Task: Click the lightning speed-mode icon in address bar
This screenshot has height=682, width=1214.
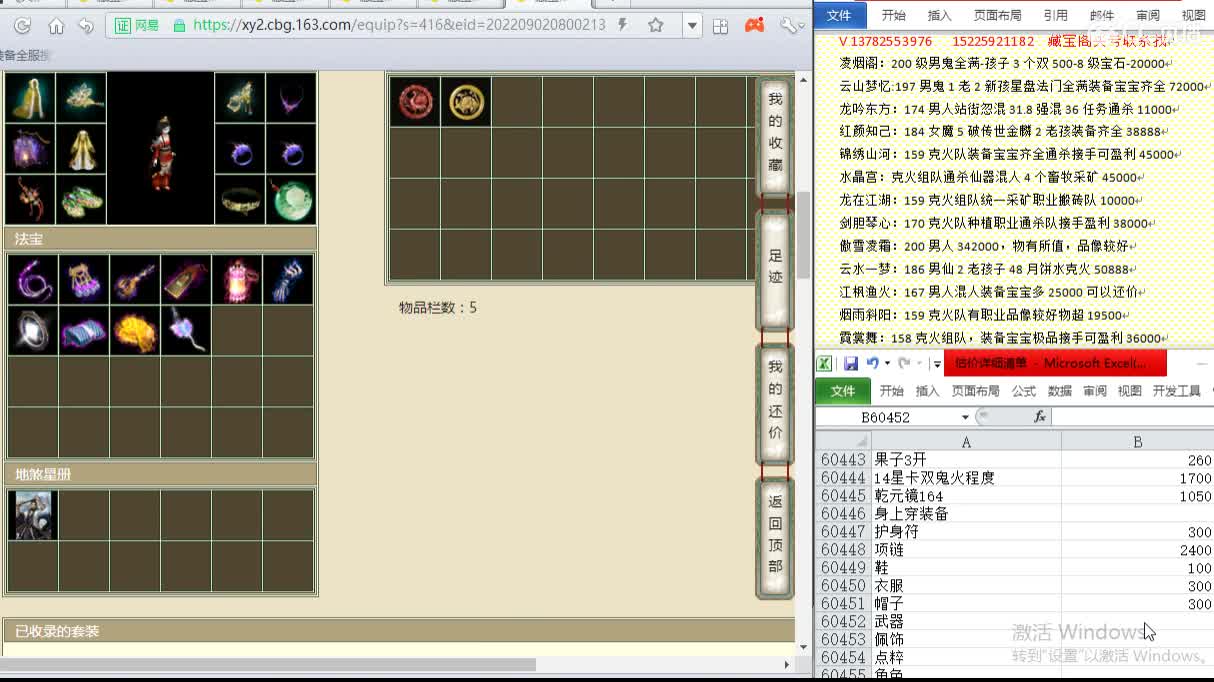Action: tap(624, 25)
